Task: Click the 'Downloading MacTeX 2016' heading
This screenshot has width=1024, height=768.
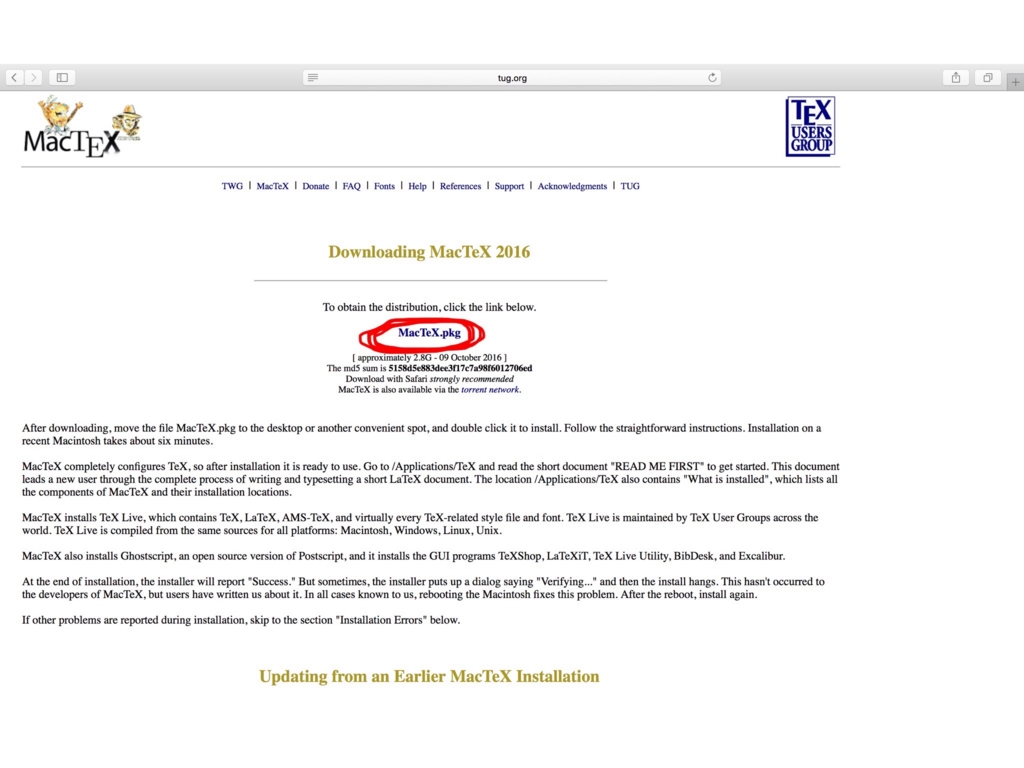Action: click(429, 252)
